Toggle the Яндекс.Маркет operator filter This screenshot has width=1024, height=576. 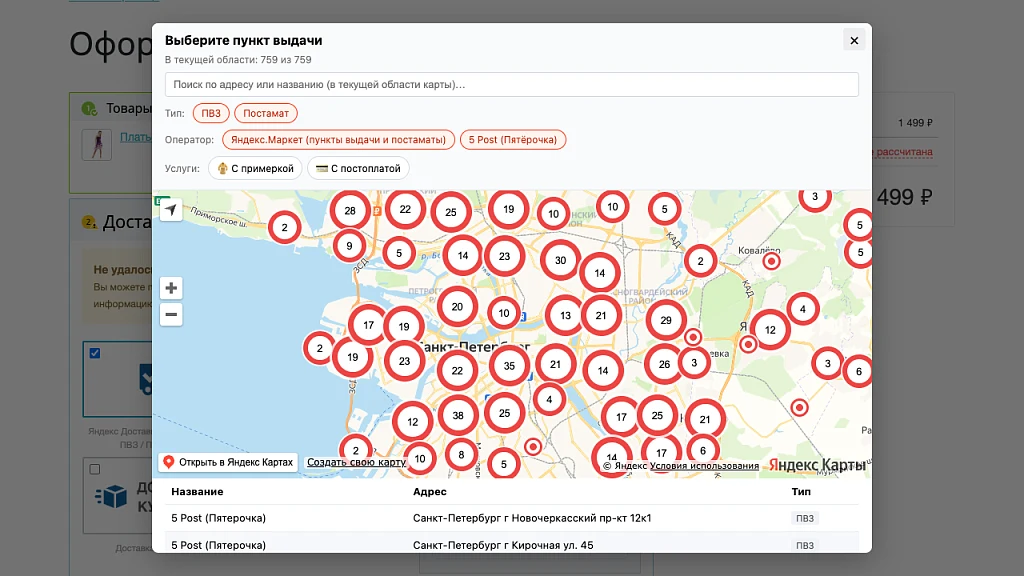click(338, 140)
